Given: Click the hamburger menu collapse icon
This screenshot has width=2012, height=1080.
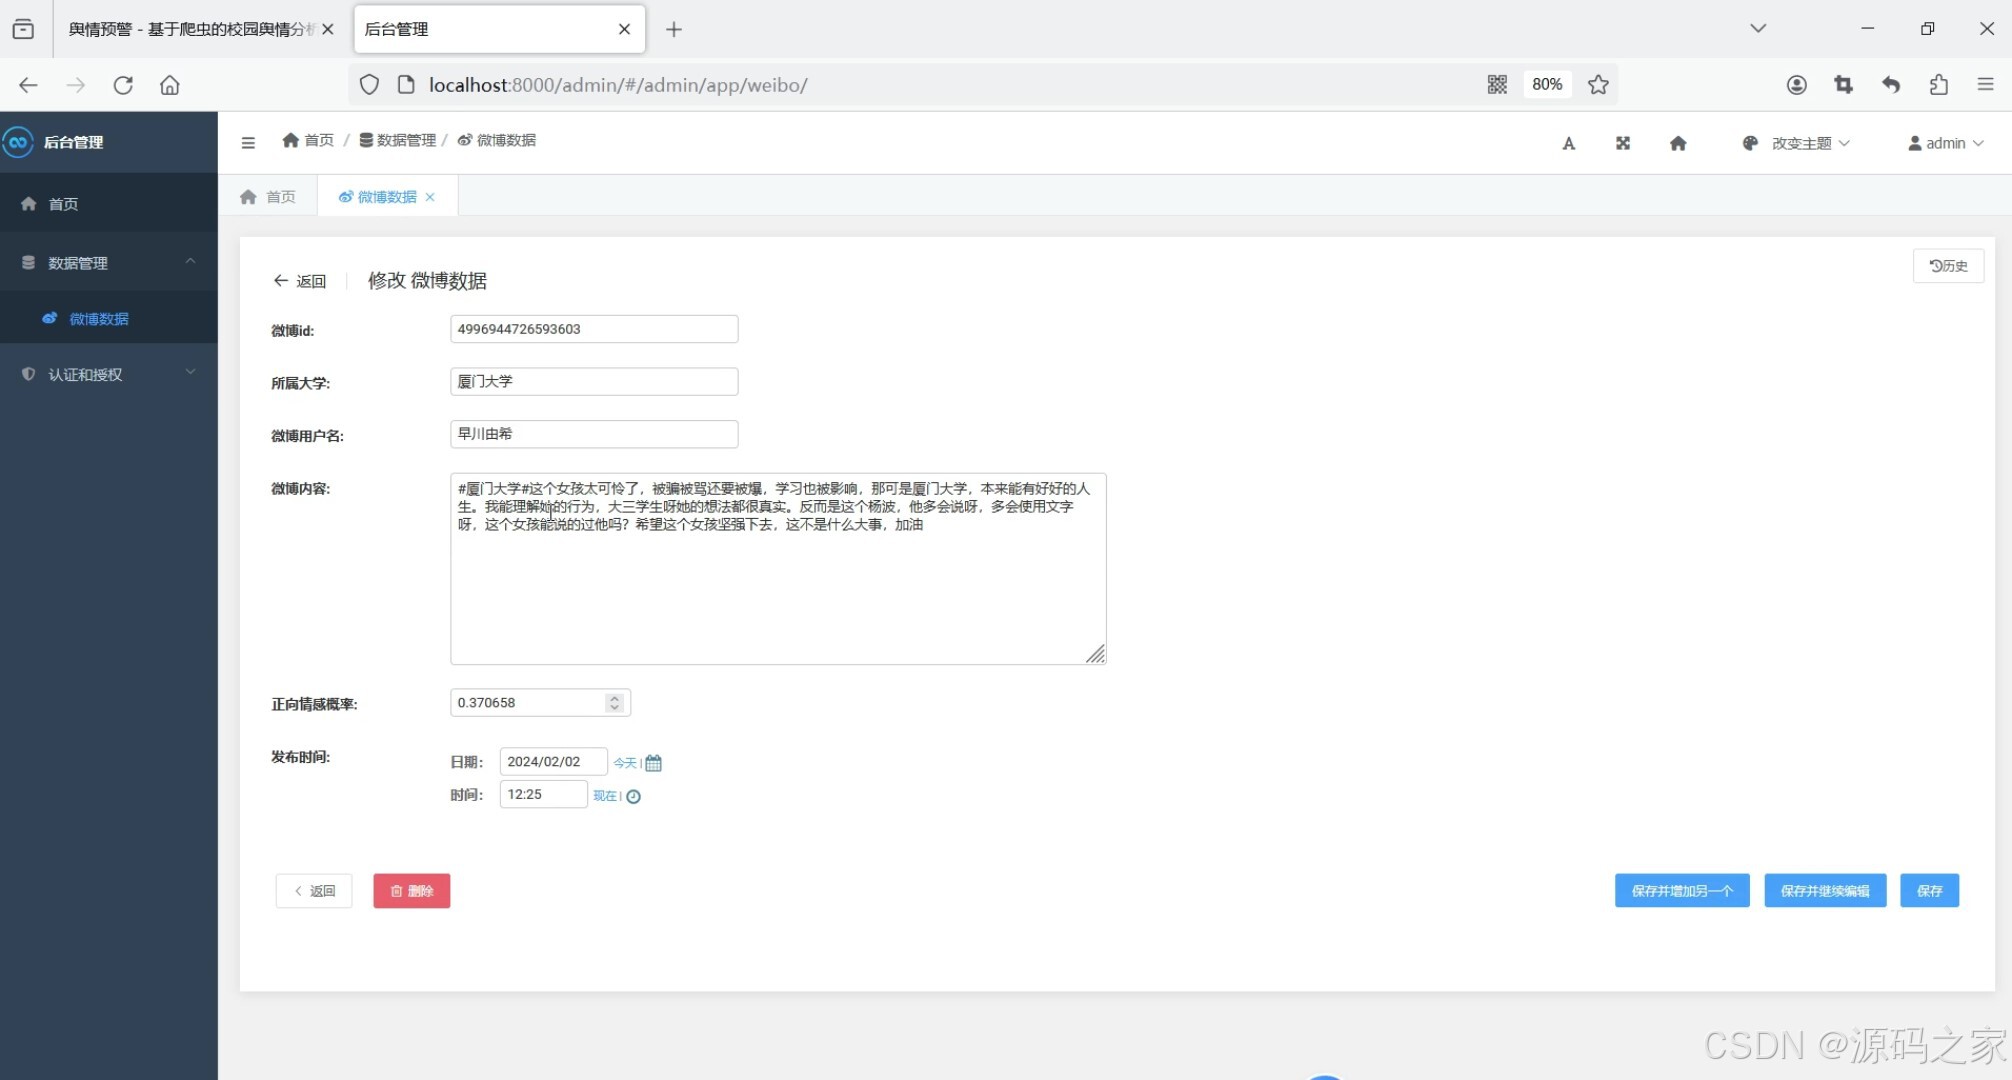Looking at the screenshot, I should [x=248, y=143].
